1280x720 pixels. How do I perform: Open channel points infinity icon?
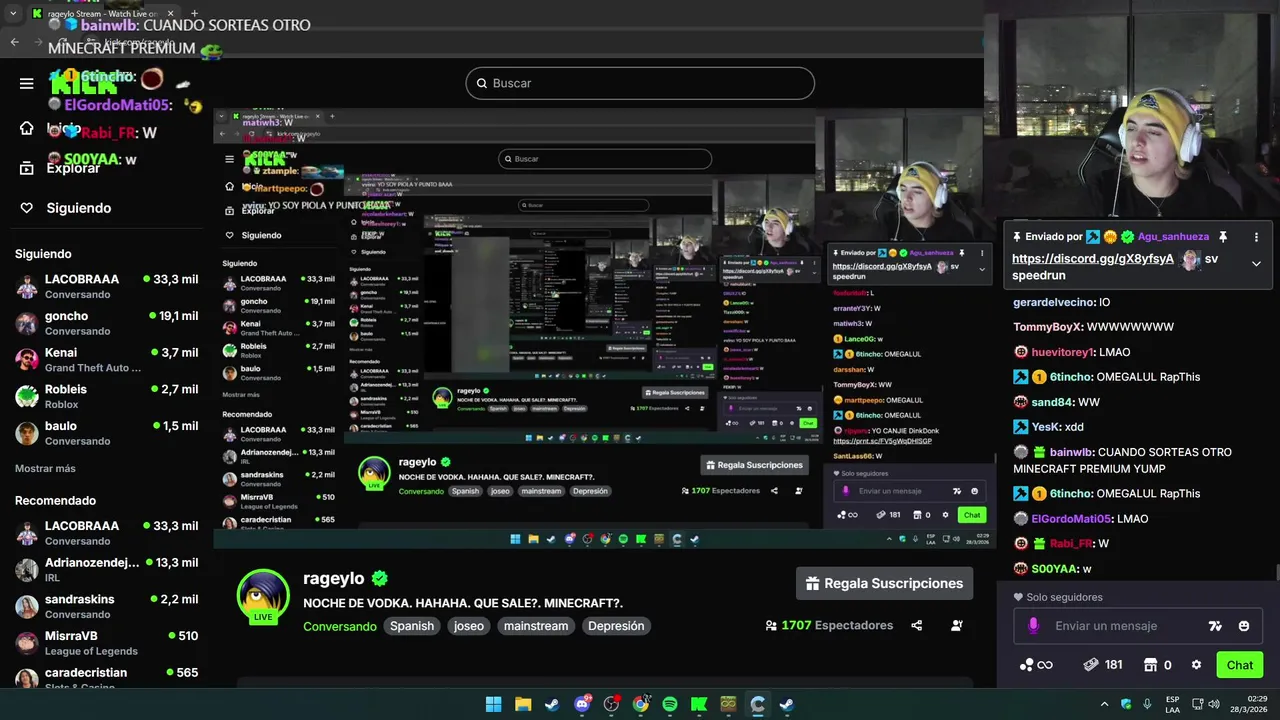tap(1036, 665)
